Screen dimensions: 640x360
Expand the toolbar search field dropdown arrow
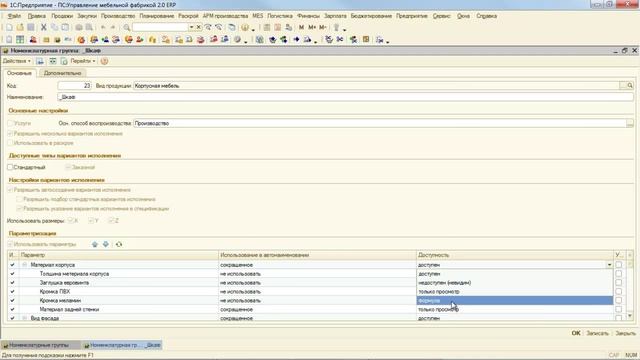click(191, 27)
